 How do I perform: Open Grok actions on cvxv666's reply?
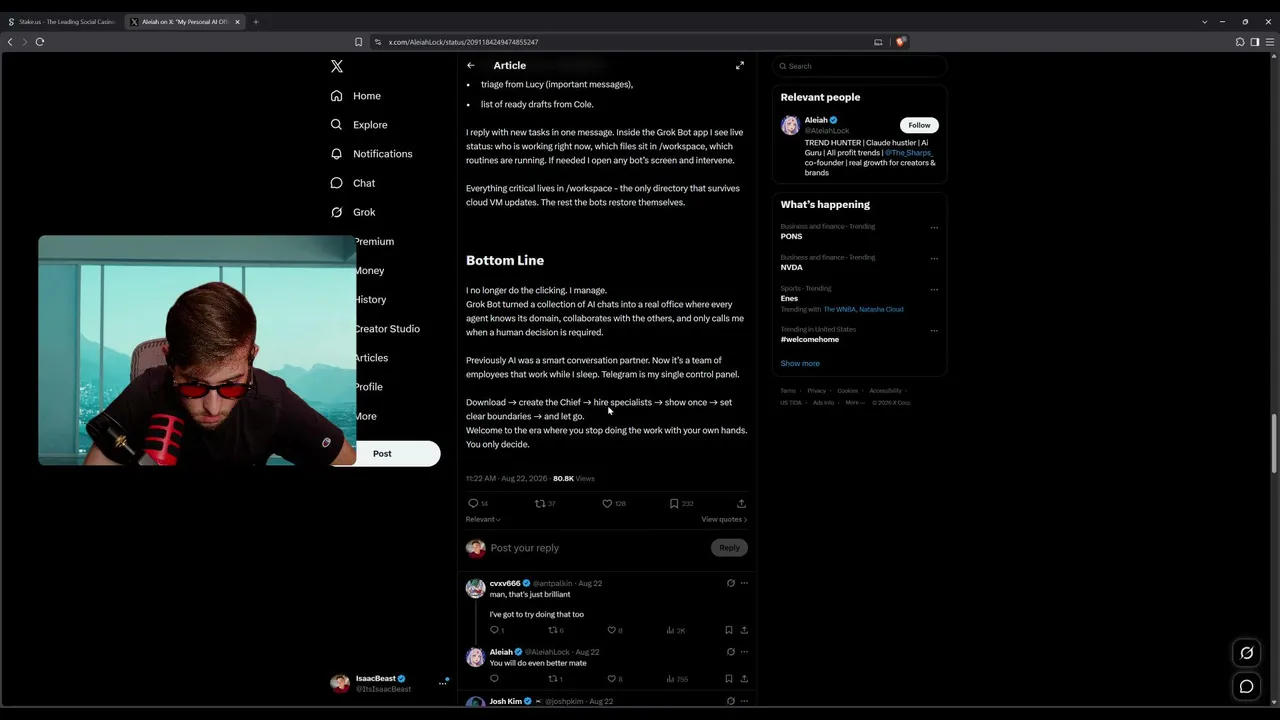pos(730,583)
